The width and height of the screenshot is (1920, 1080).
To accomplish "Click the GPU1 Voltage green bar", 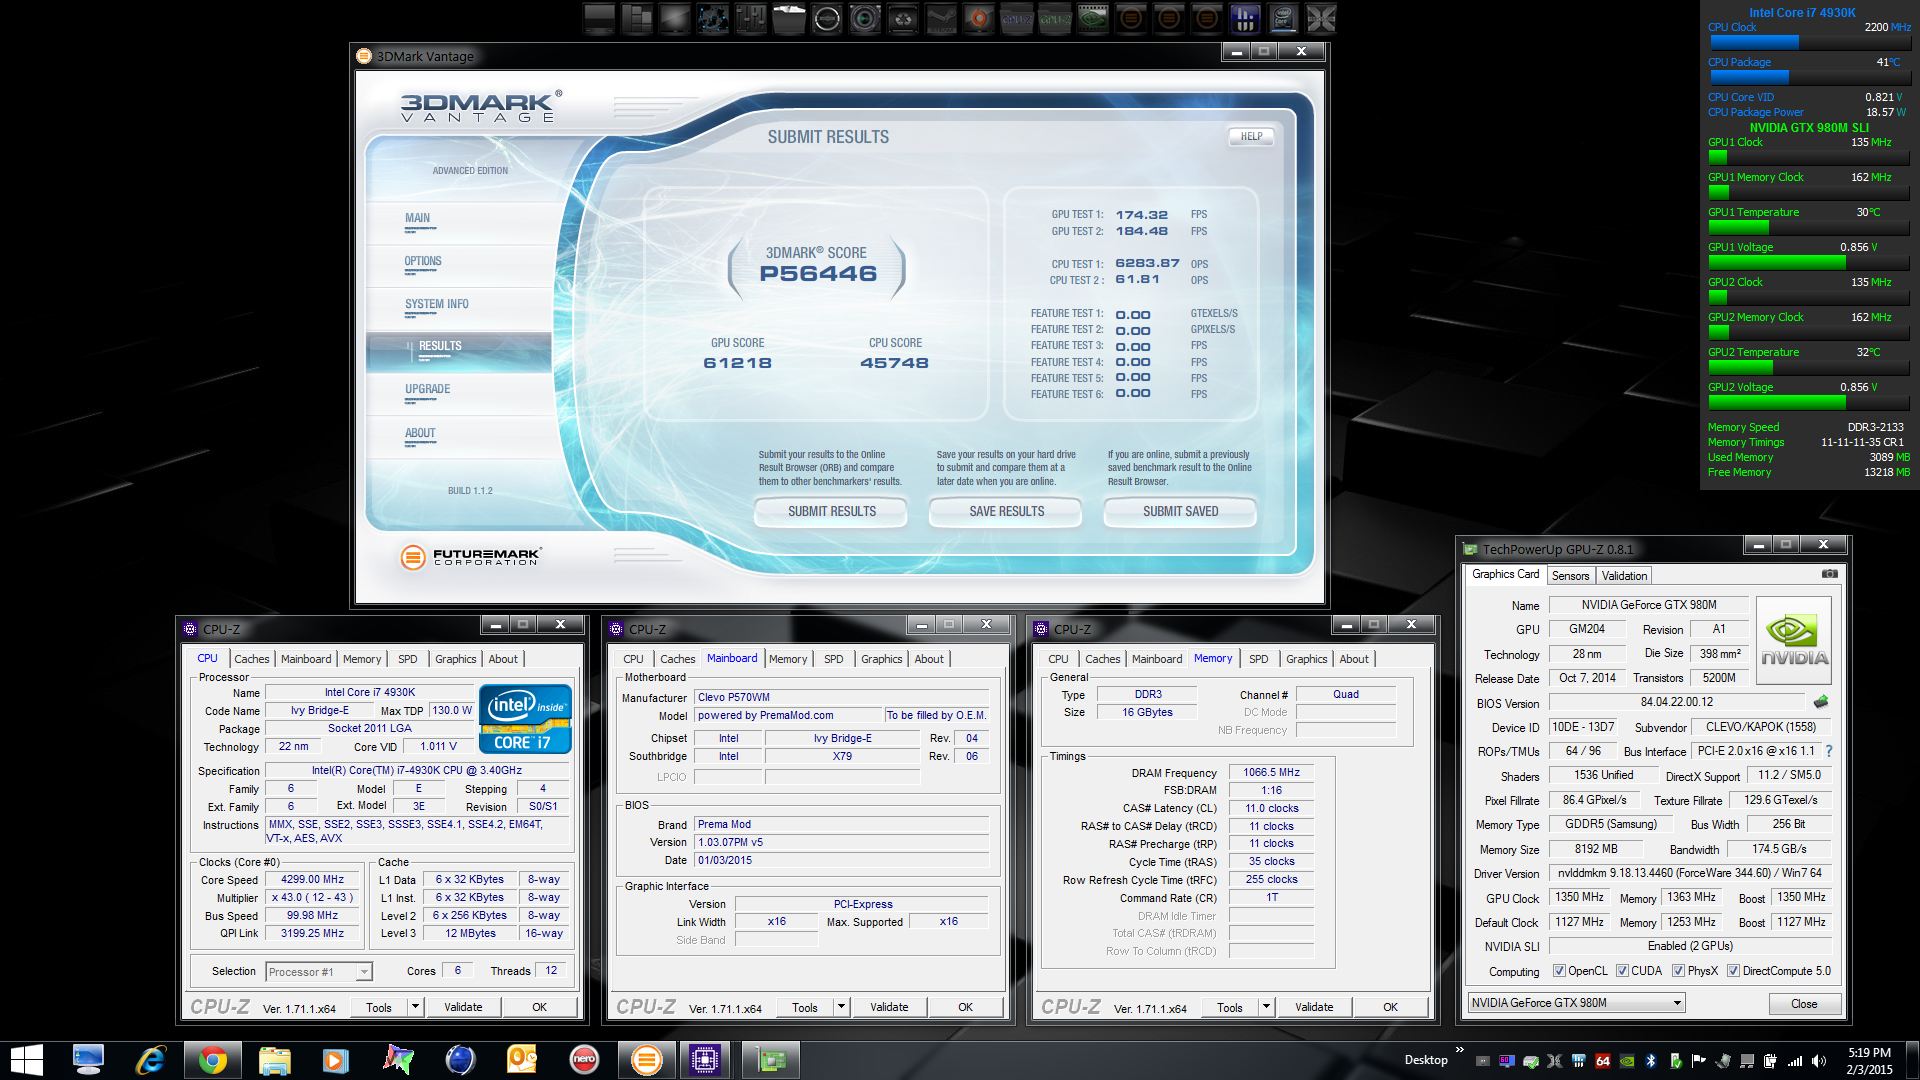I will (1777, 262).
